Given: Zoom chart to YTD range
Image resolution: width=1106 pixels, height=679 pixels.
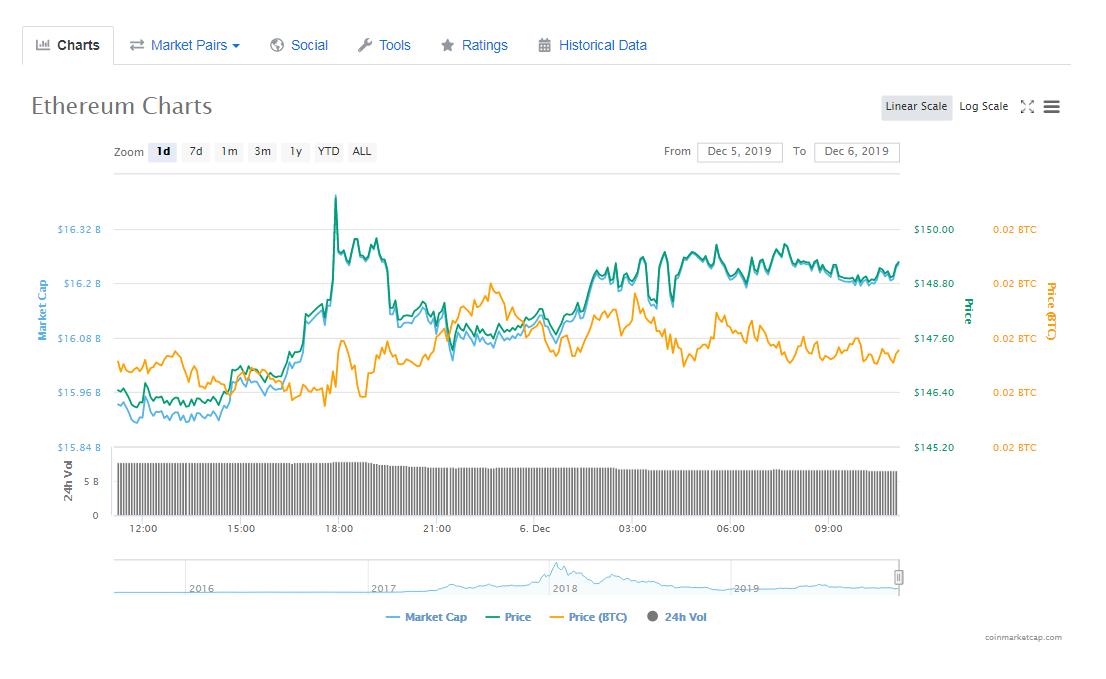Looking at the screenshot, I should 328,152.
